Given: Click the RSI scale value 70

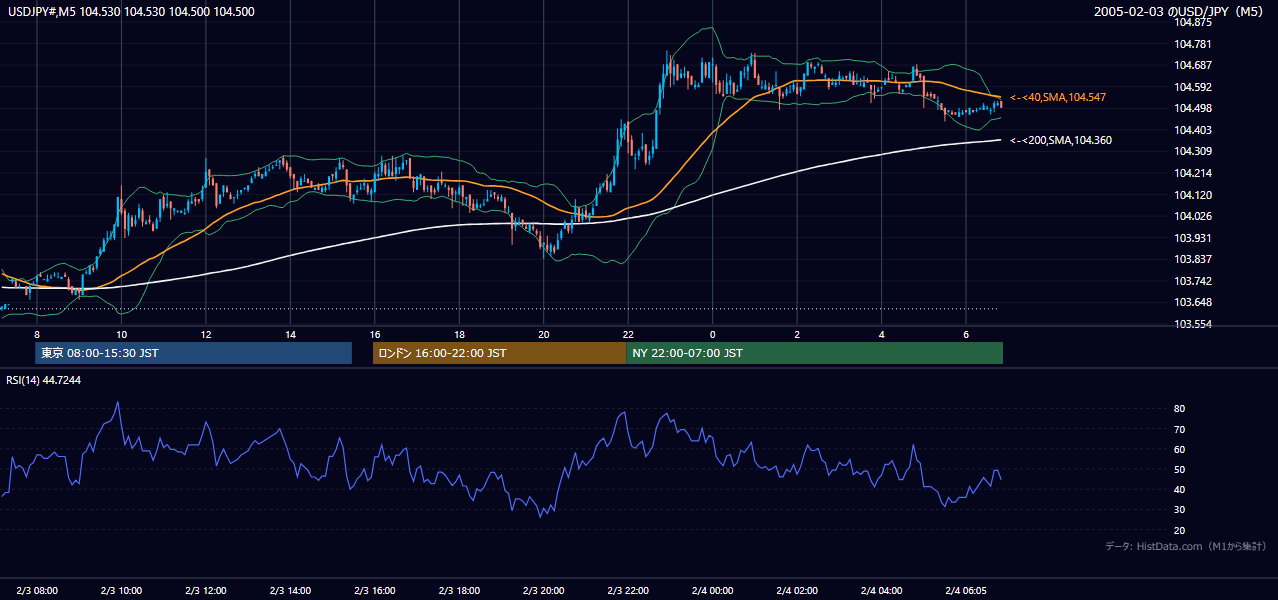Looking at the screenshot, I should tap(1179, 429).
